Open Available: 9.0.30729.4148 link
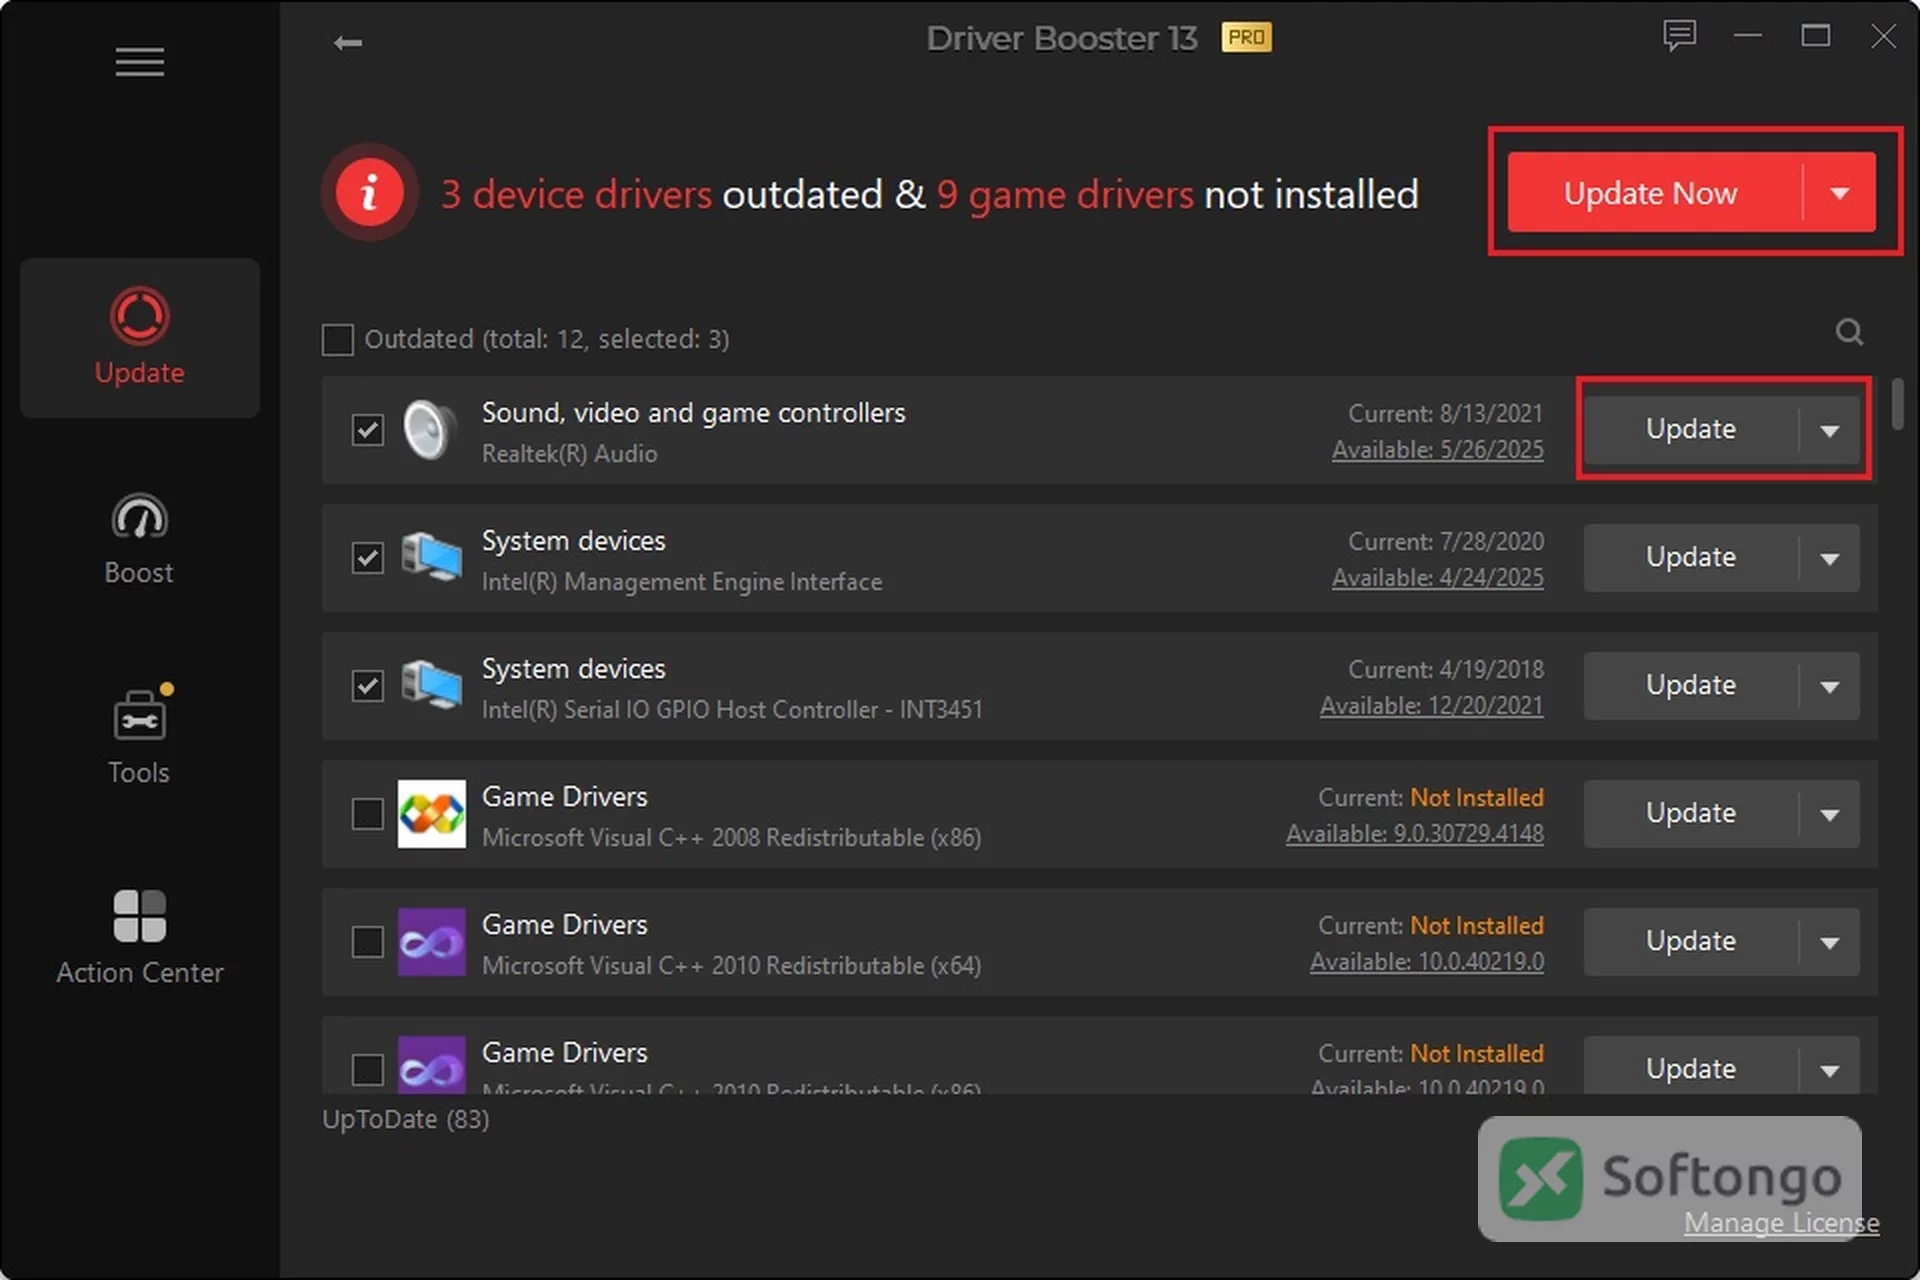 [x=1414, y=834]
